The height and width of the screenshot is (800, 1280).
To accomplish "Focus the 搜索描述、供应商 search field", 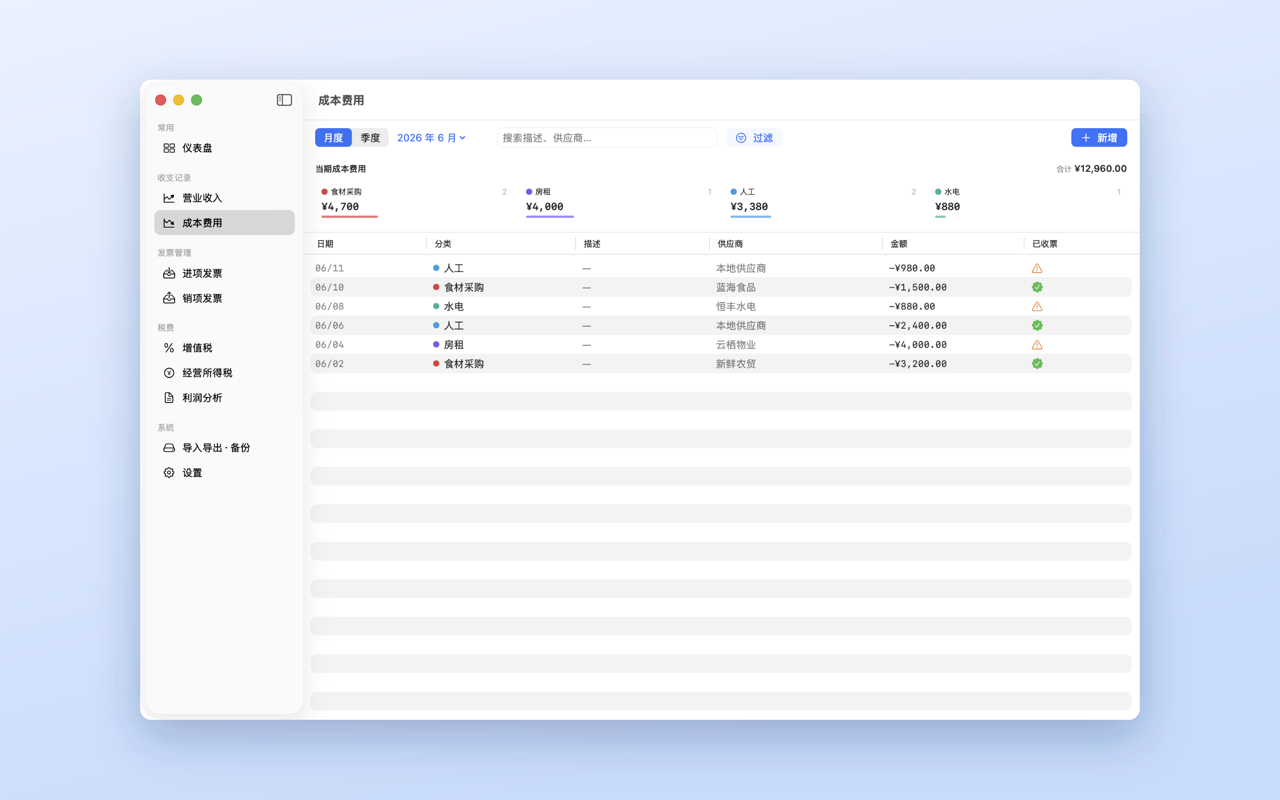I will tap(607, 138).
